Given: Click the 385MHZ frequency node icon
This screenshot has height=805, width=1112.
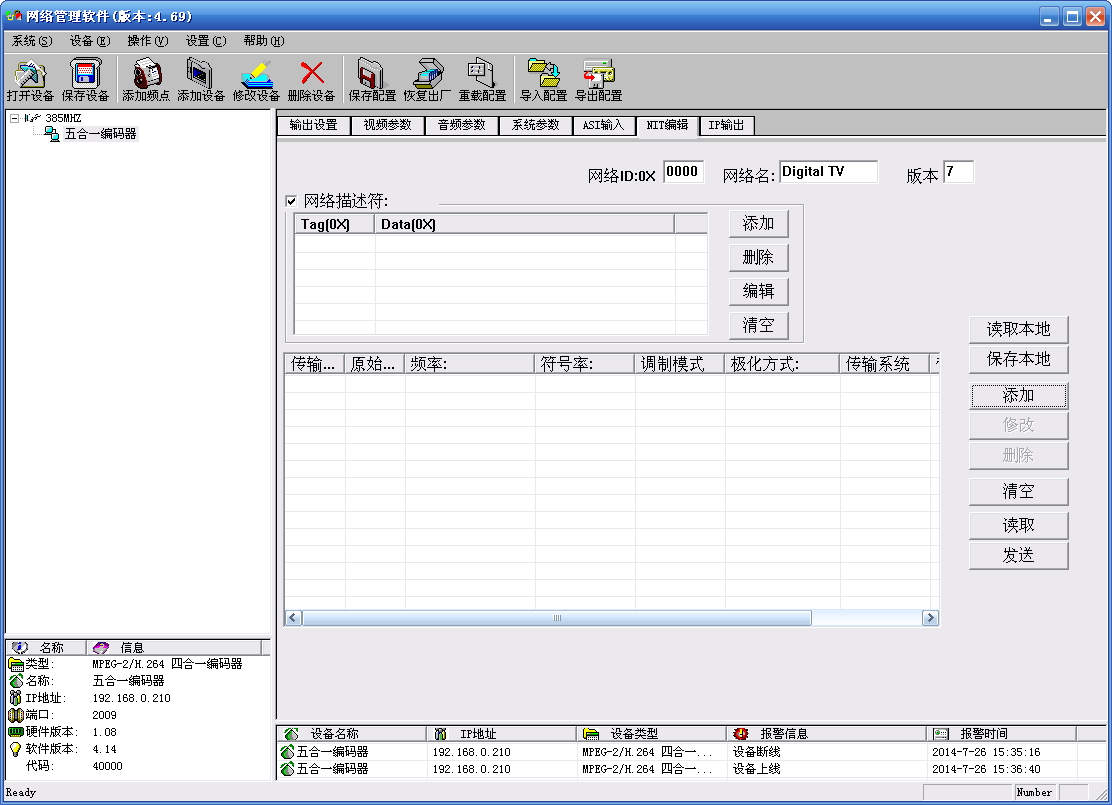Looking at the screenshot, I should click(33, 118).
